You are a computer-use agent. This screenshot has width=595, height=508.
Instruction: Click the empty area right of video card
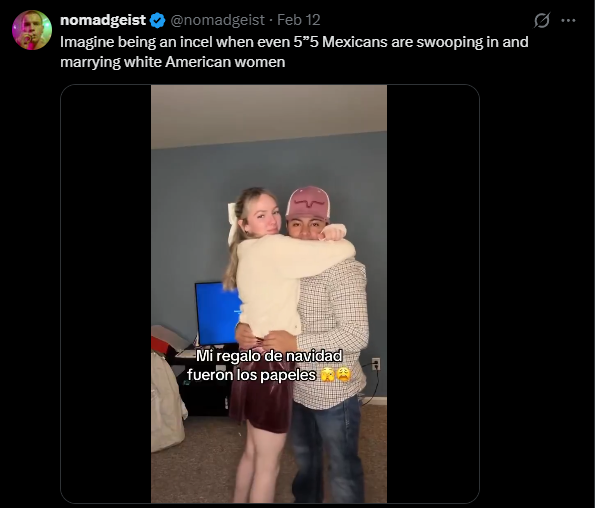tap(537, 294)
